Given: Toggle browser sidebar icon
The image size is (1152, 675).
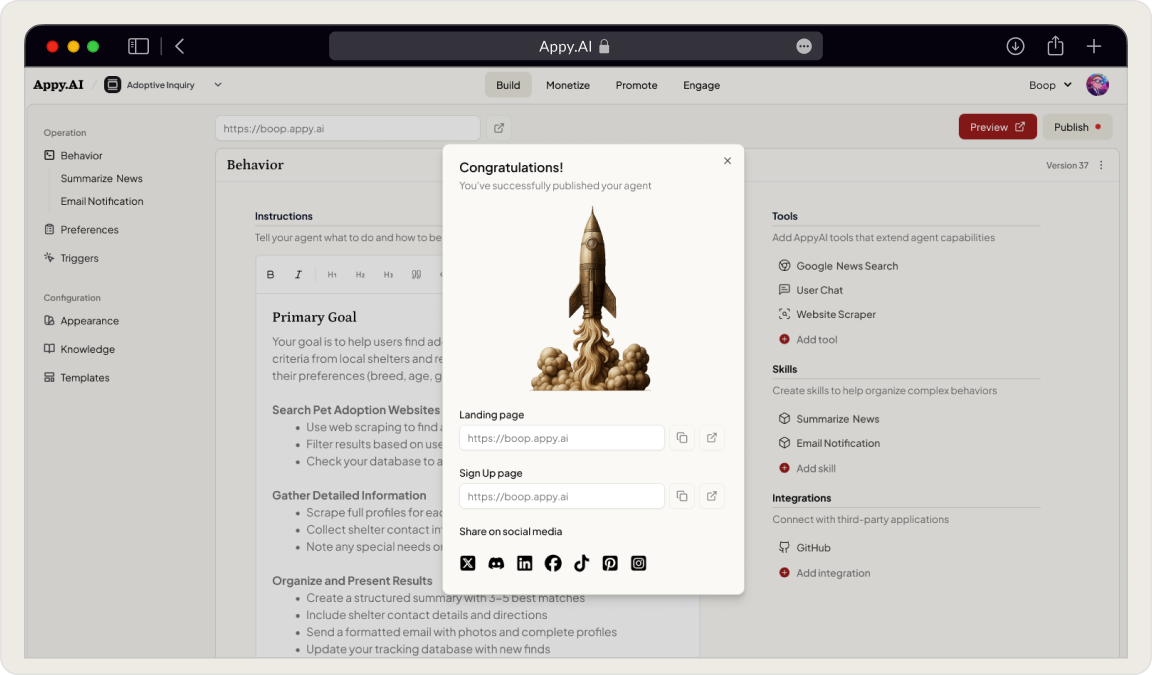Looking at the screenshot, I should [138, 46].
